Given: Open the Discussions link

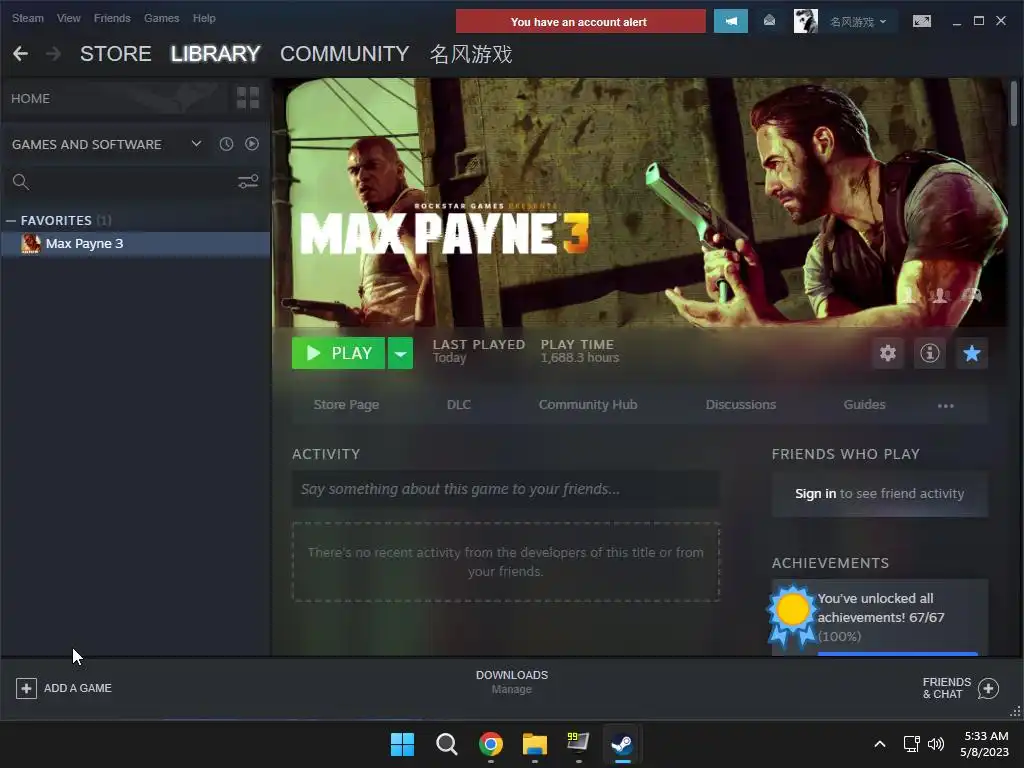Looking at the screenshot, I should click(x=741, y=405).
